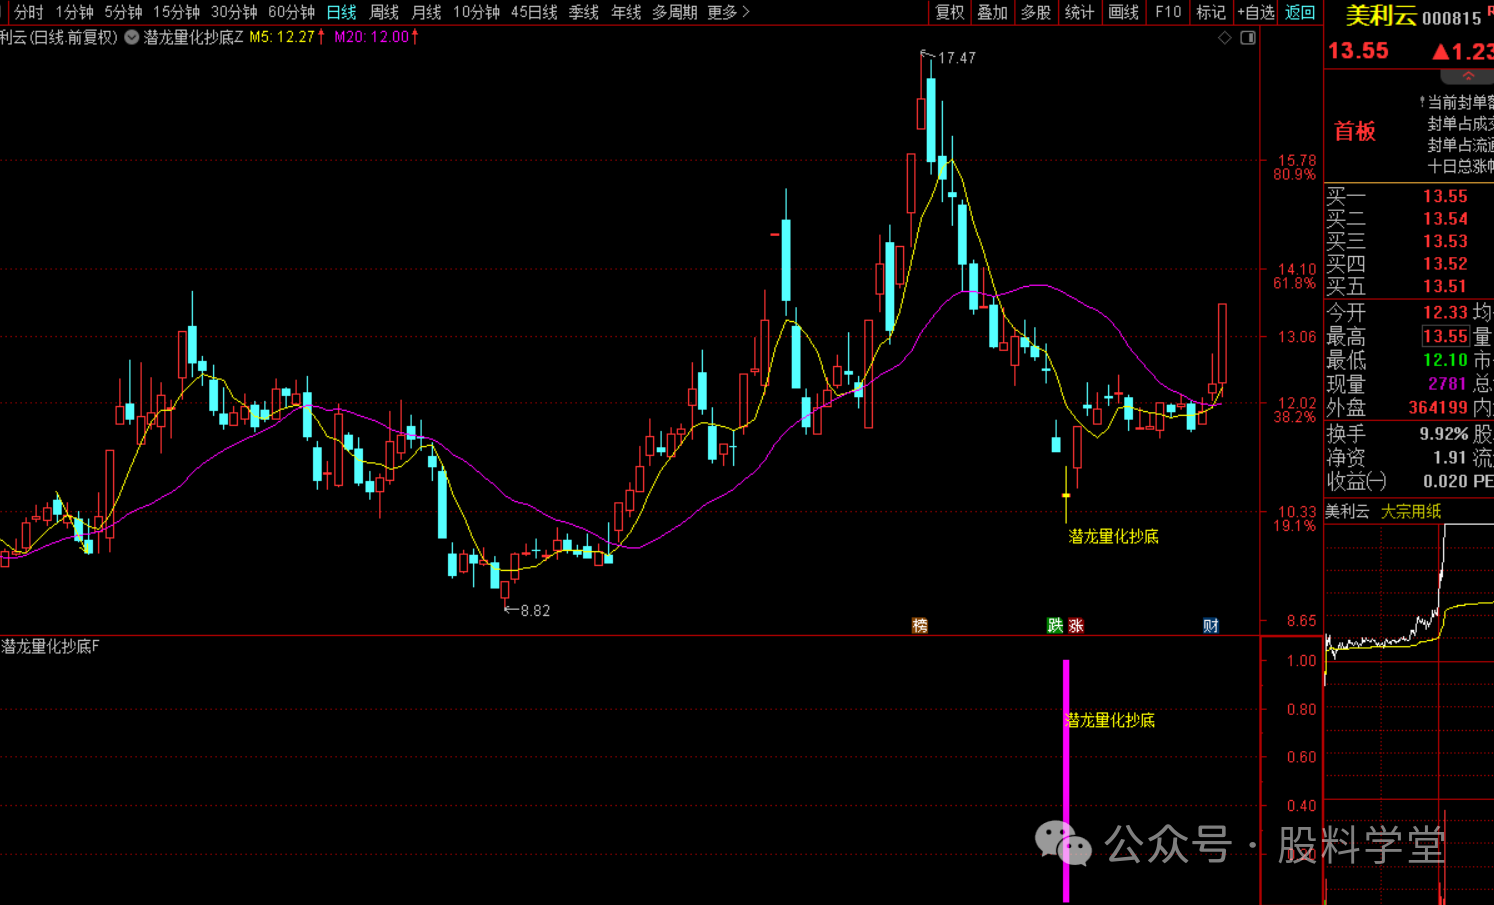Viewport: 1494px width, 905px height.
Task: Click the magenta signal bar in sub-chart
Action: tap(1066, 780)
